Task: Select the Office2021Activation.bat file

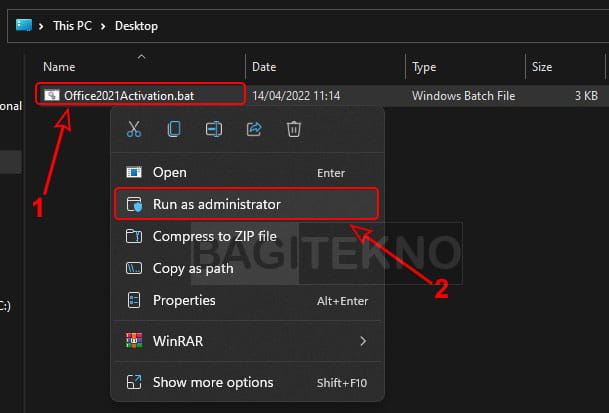Action: pyautogui.click(x=129, y=95)
